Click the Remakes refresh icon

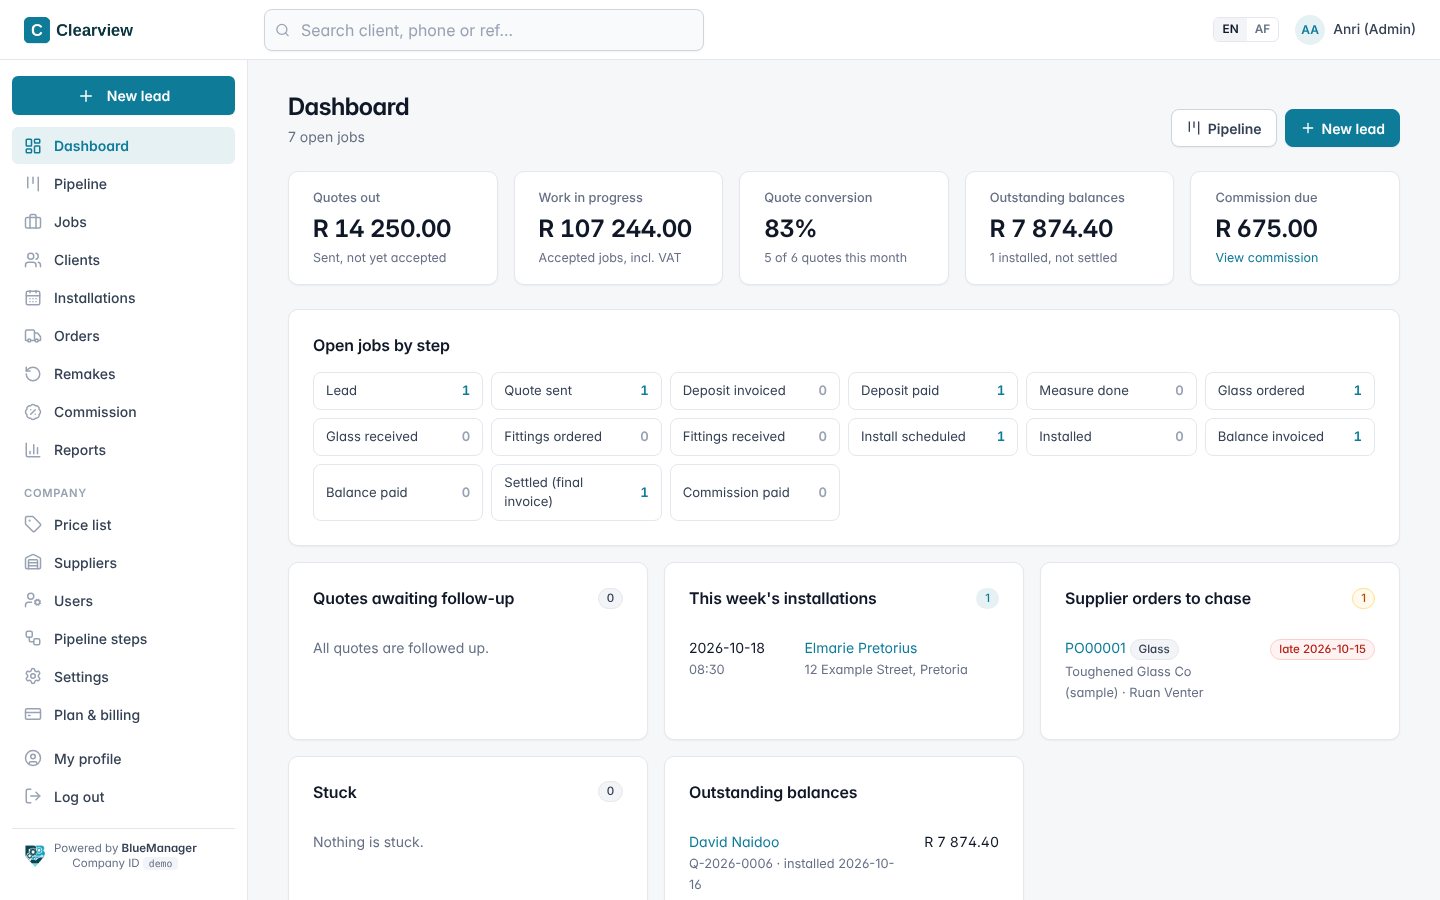click(x=33, y=374)
